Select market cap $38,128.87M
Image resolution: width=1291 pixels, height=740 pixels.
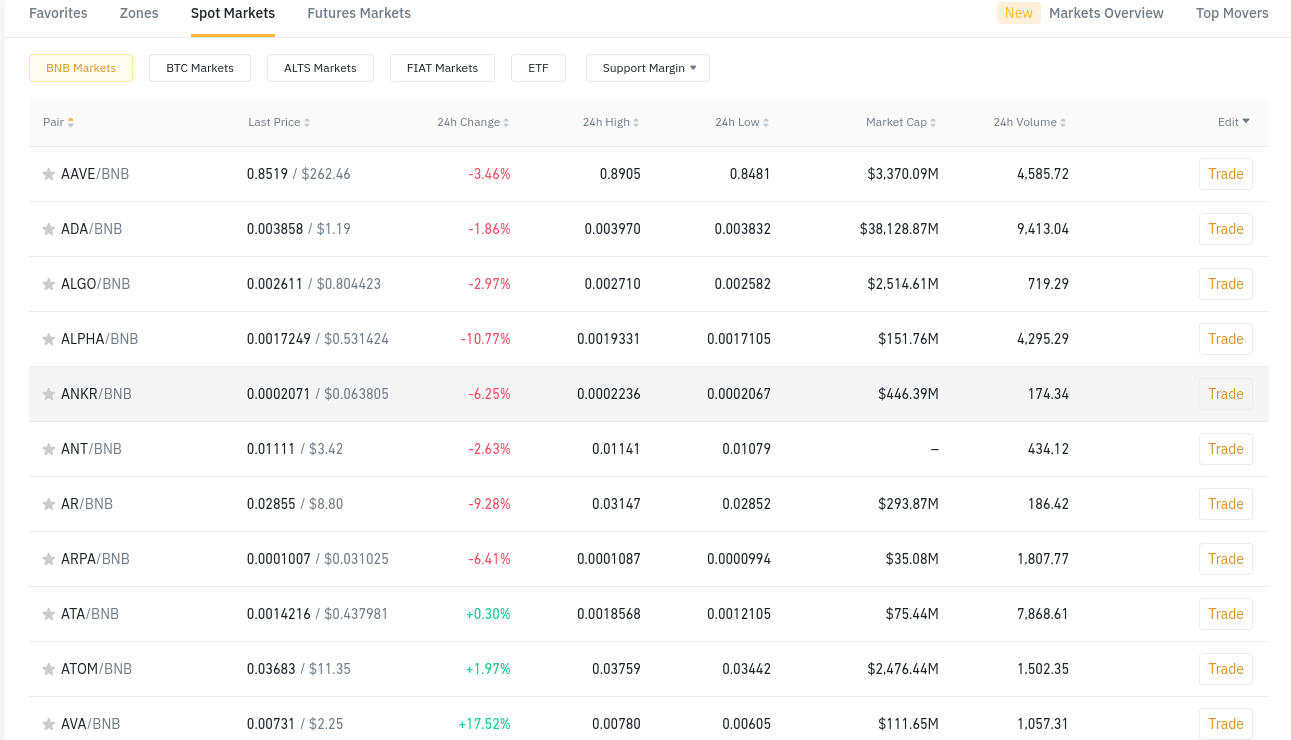[x=899, y=229]
